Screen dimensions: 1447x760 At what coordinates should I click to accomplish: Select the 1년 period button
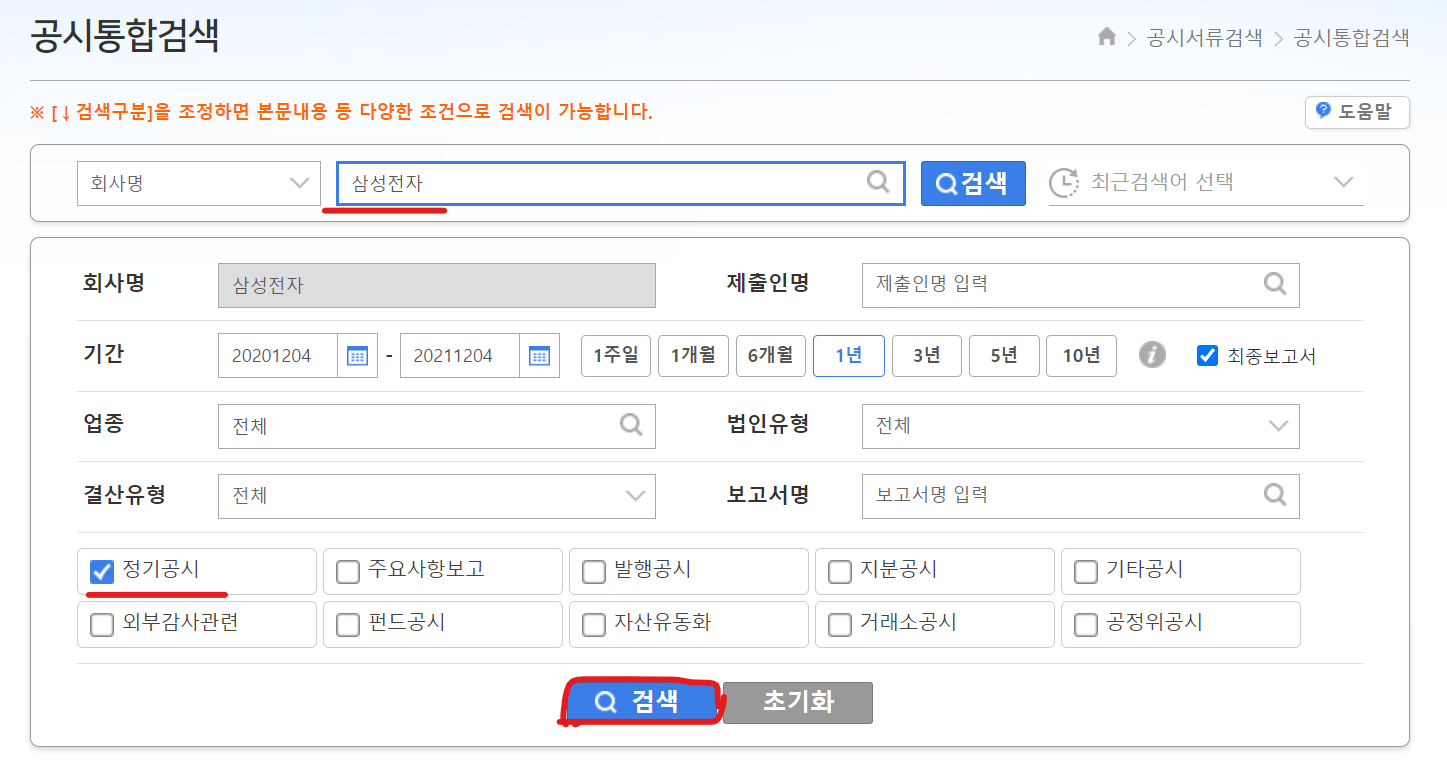point(848,355)
